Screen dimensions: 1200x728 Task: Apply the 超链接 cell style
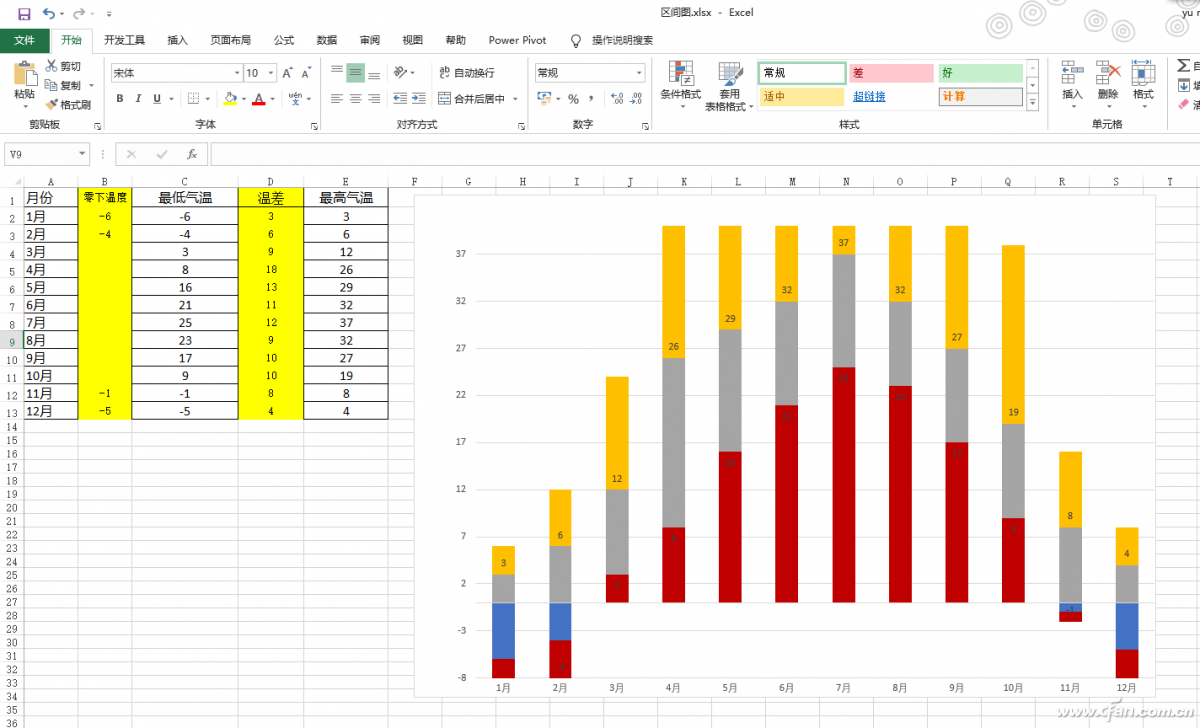pos(891,97)
